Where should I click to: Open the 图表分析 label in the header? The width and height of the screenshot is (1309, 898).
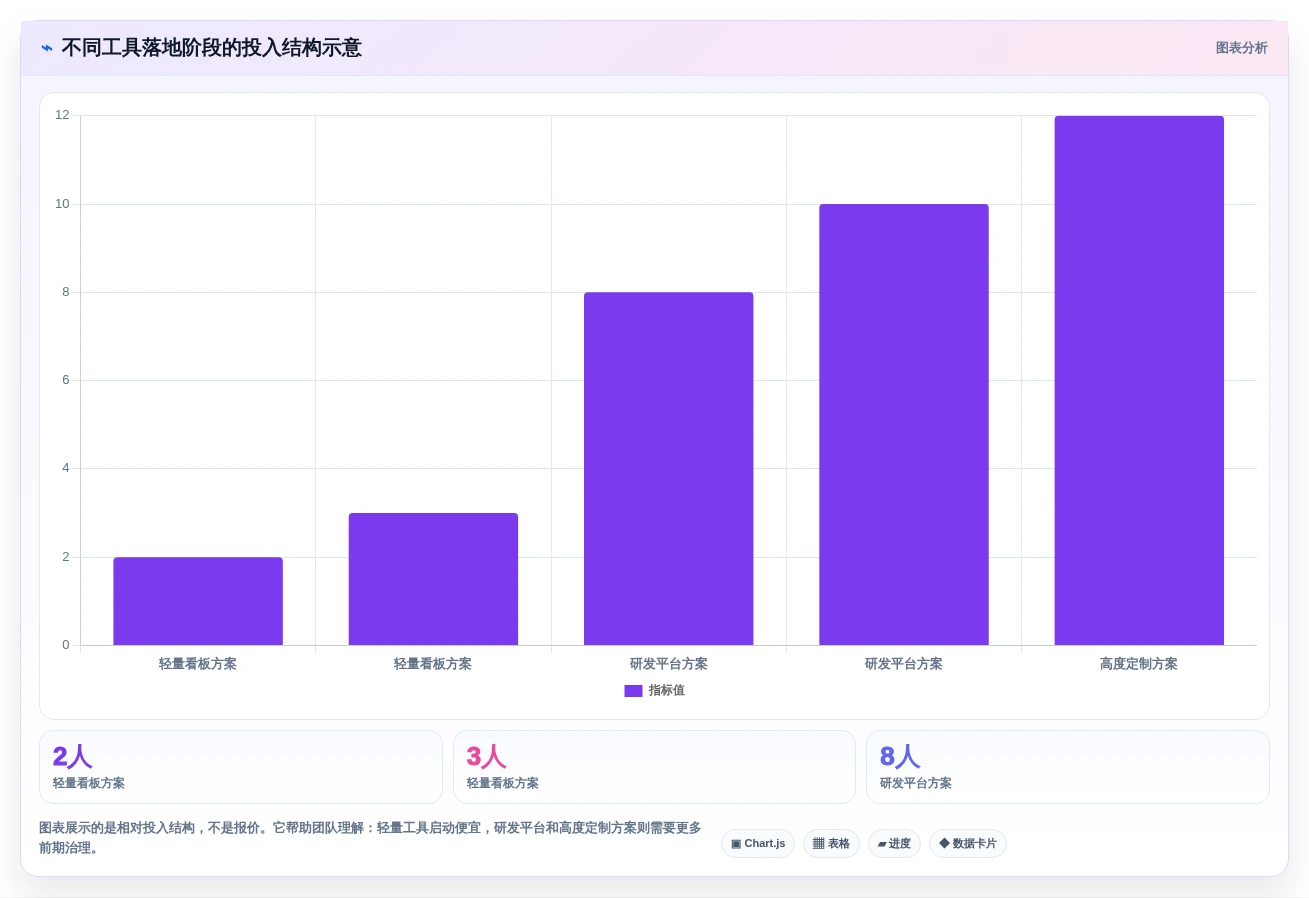pyautogui.click(x=1241, y=48)
